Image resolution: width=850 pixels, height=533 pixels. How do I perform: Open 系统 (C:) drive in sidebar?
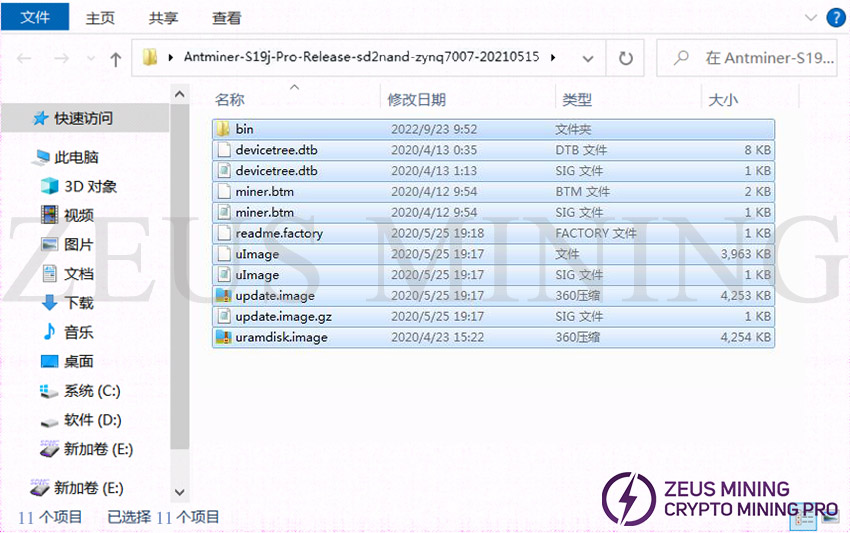click(x=92, y=390)
